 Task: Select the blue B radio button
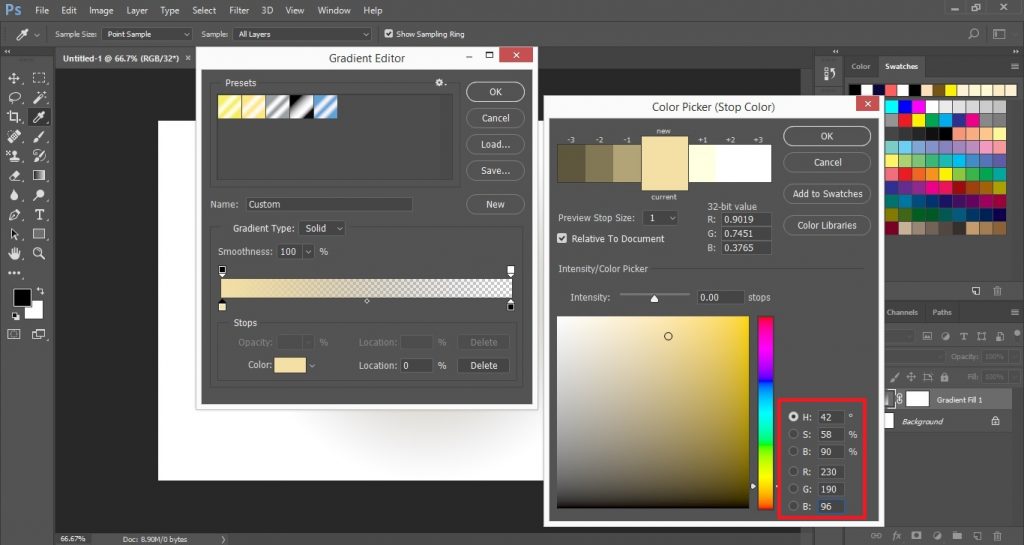click(x=793, y=506)
